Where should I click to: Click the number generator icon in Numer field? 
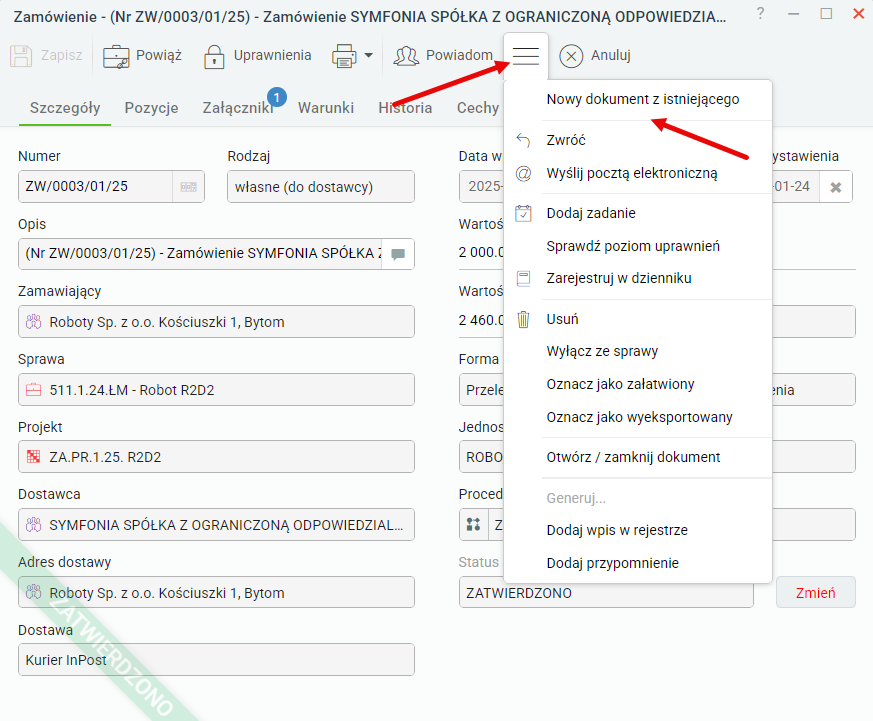[188, 187]
